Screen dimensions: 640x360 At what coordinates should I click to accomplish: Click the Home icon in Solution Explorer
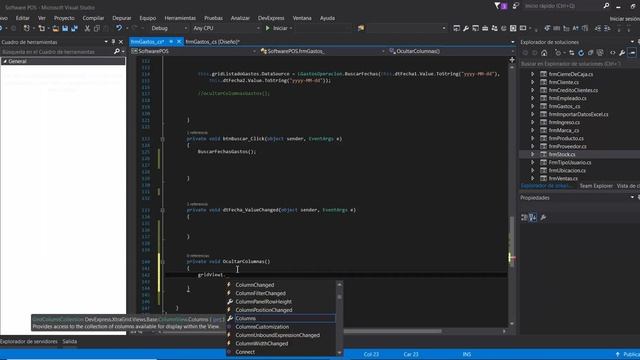[544, 53]
